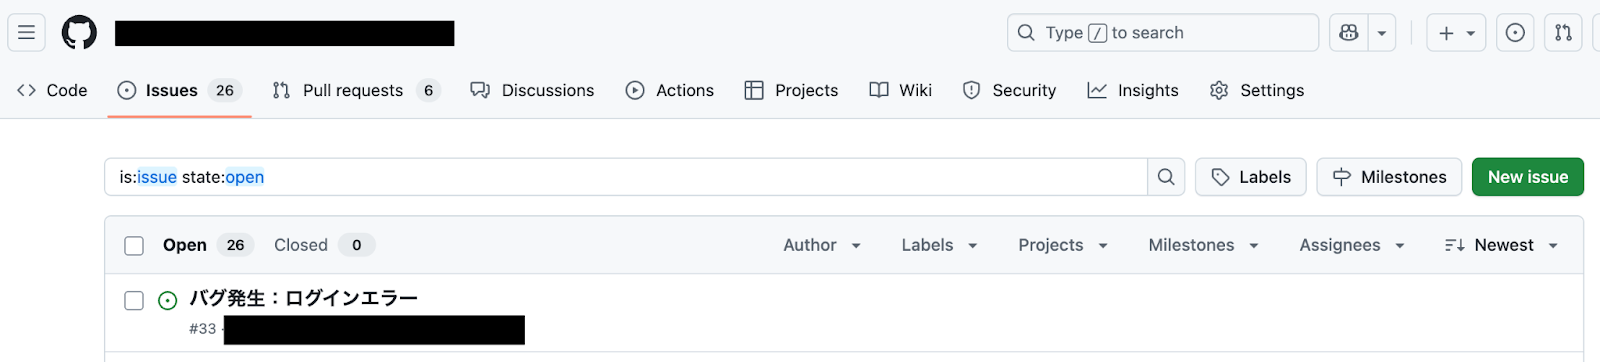This screenshot has height=362, width=1600.
Task: Open the issues inbox icon in header
Action: tap(1515, 33)
